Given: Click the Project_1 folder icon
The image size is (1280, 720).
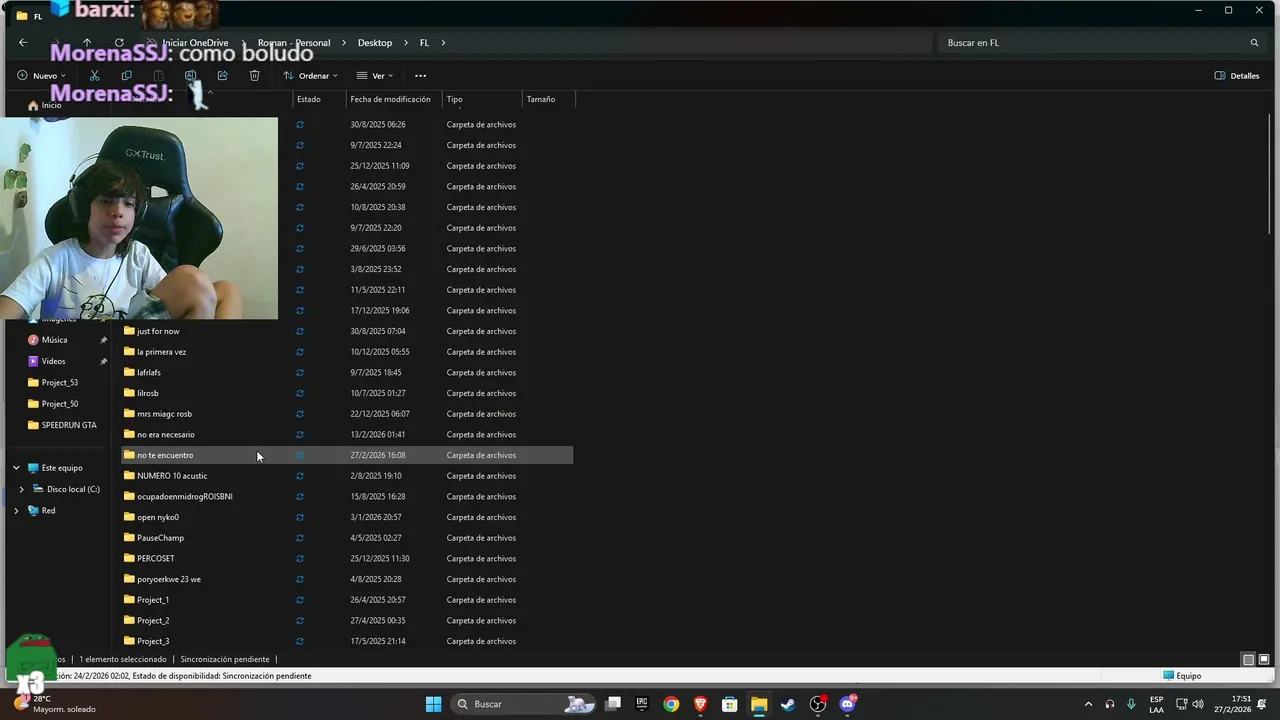Looking at the screenshot, I should [129, 600].
